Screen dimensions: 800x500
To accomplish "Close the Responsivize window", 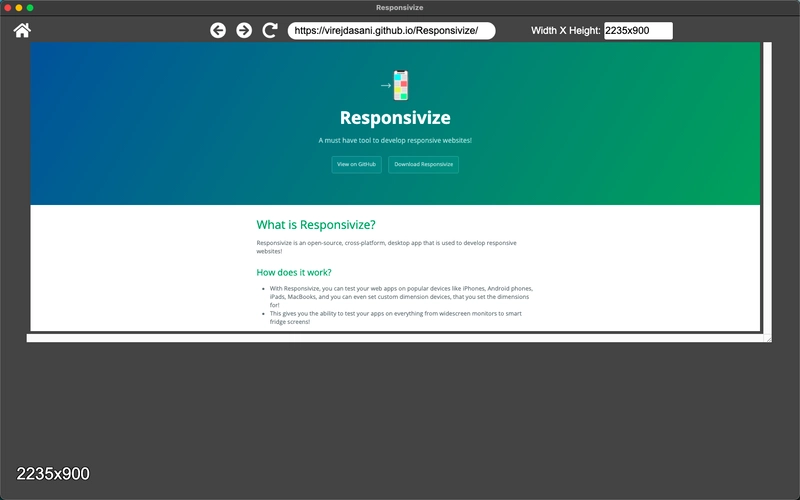I will tap(8, 8).
